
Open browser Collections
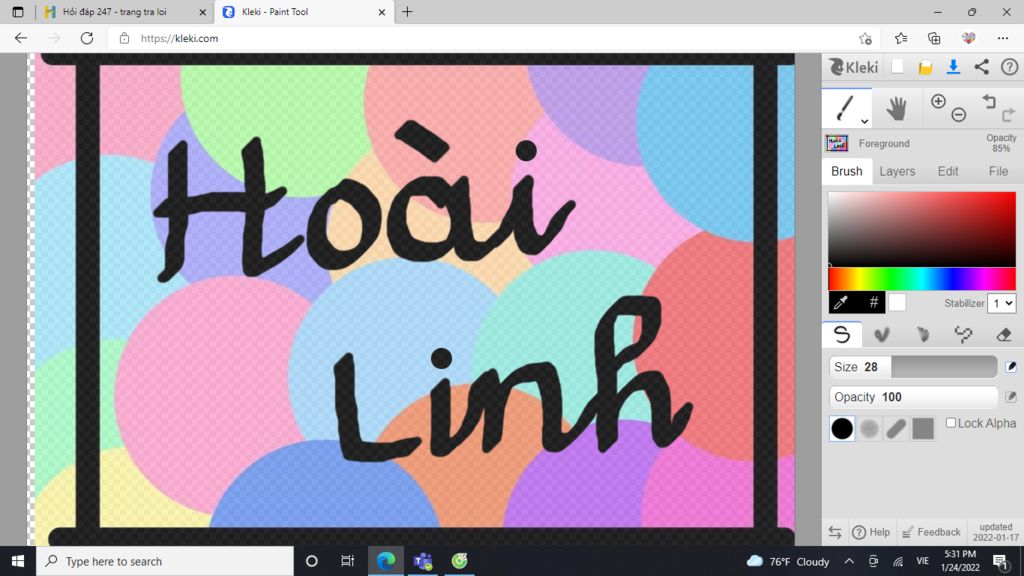click(935, 39)
